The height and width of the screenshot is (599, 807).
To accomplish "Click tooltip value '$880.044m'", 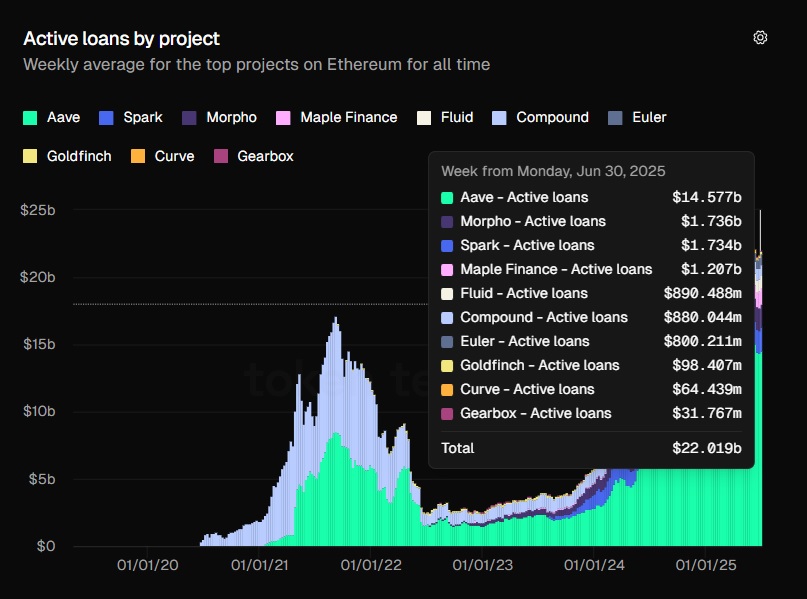I will (x=703, y=318).
